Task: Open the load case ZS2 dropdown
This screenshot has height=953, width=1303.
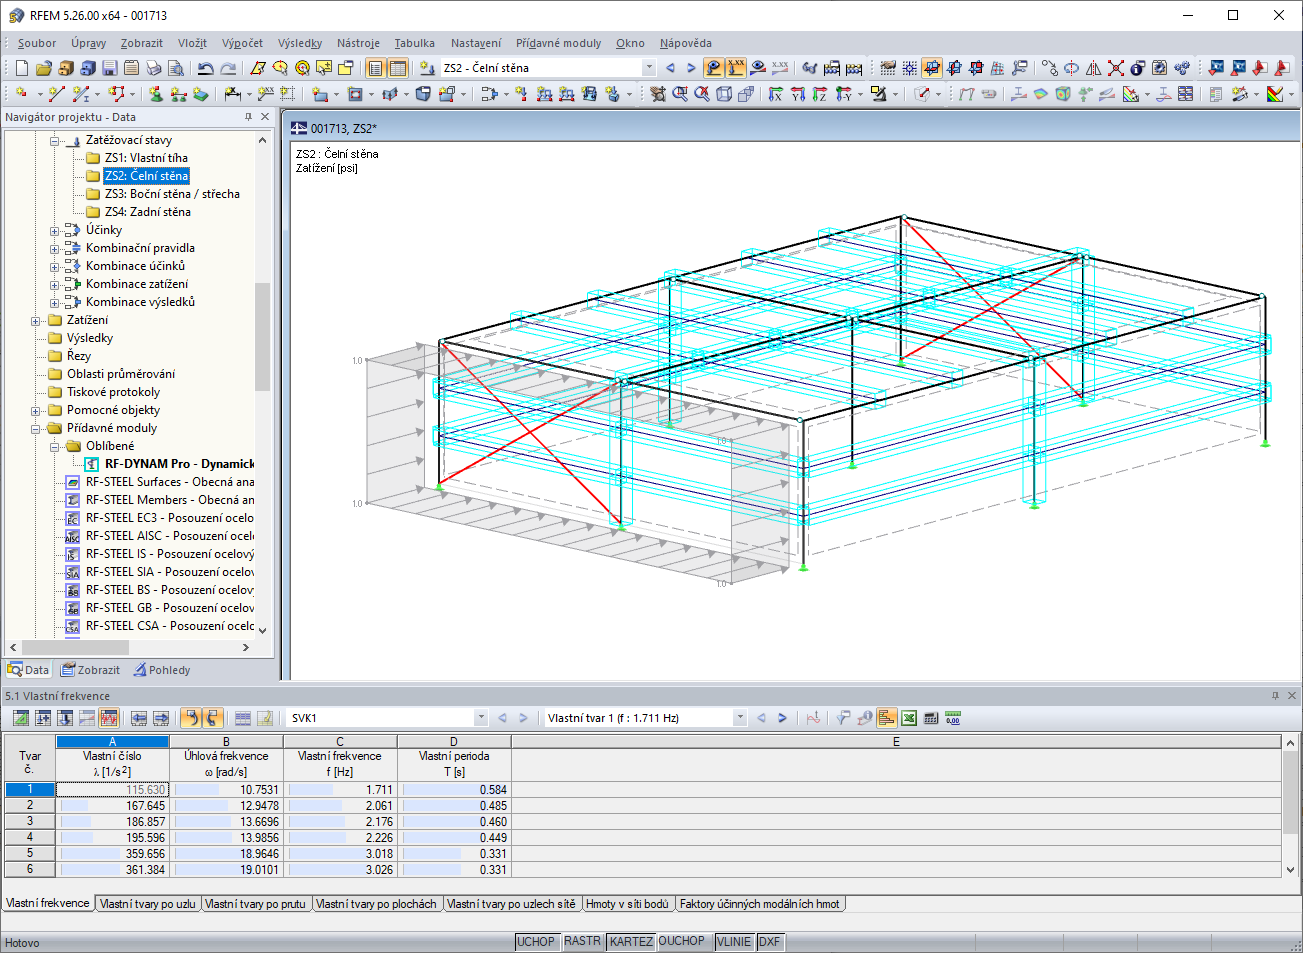Action: [x=649, y=68]
